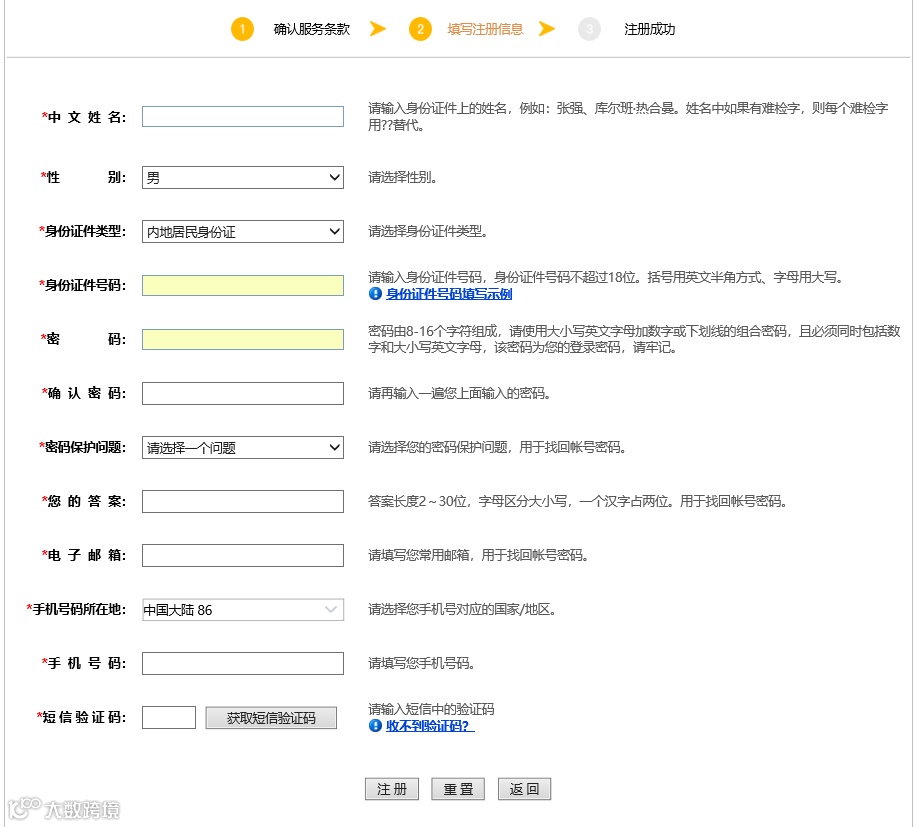Focus the 密码 input field
Viewport: 917px width, 827px height.
(243, 339)
